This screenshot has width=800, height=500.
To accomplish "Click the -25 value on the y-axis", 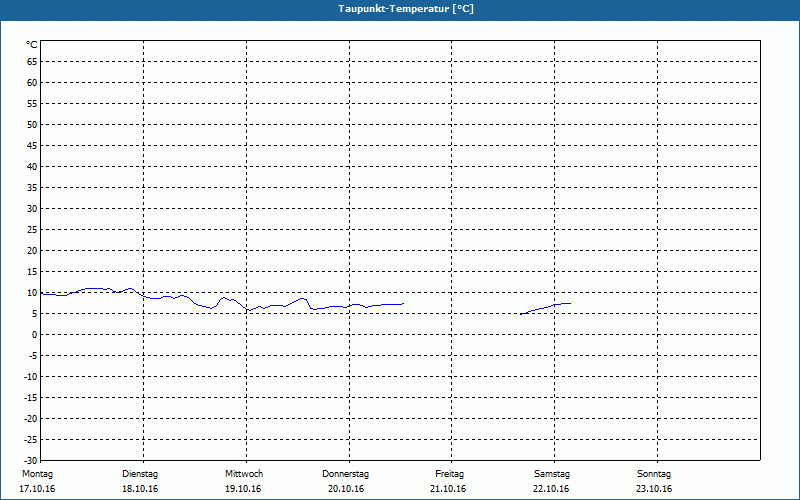I will (30, 439).
